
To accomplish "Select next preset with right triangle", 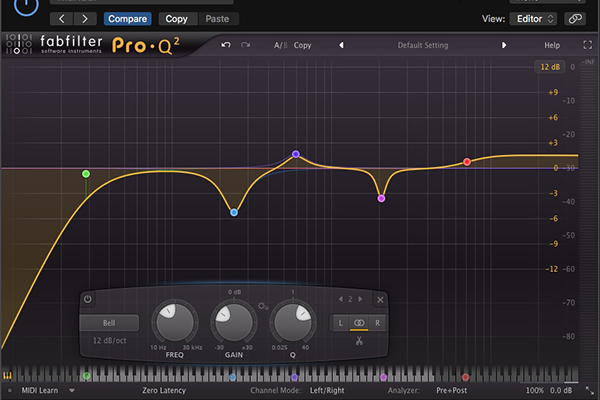I will [x=504, y=45].
